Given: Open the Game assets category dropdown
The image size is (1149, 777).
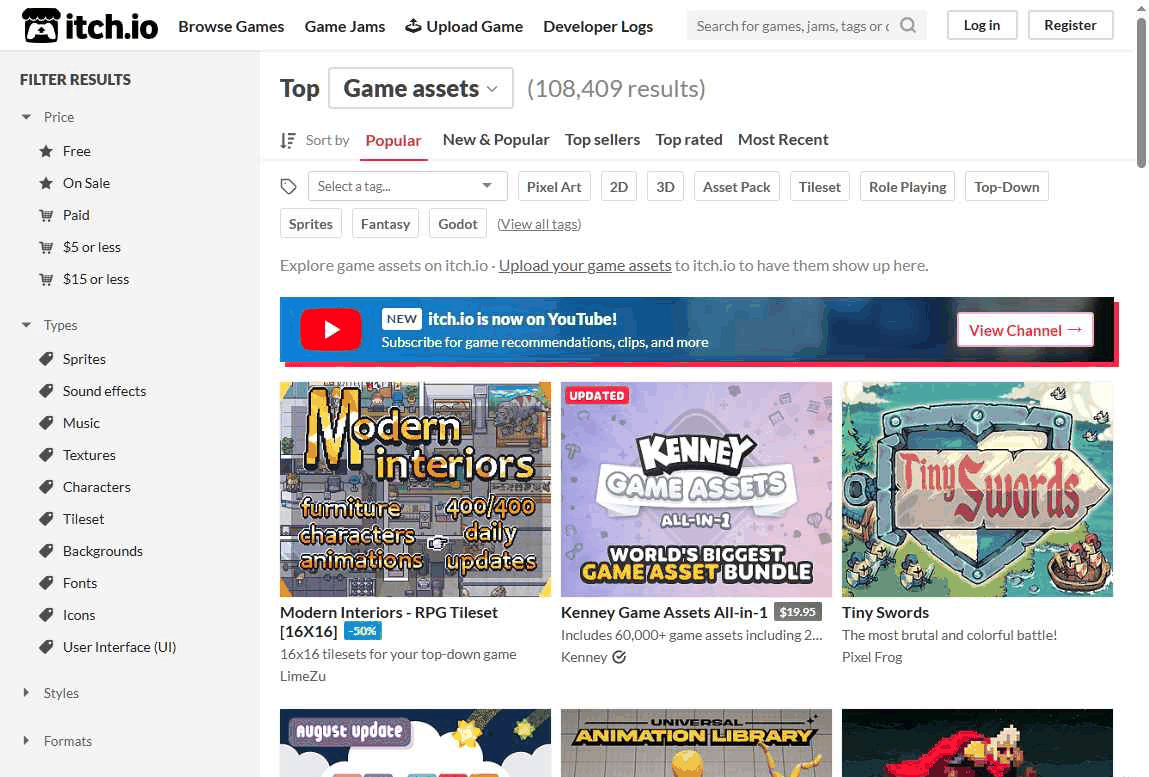Looking at the screenshot, I should [x=421, y=88].
